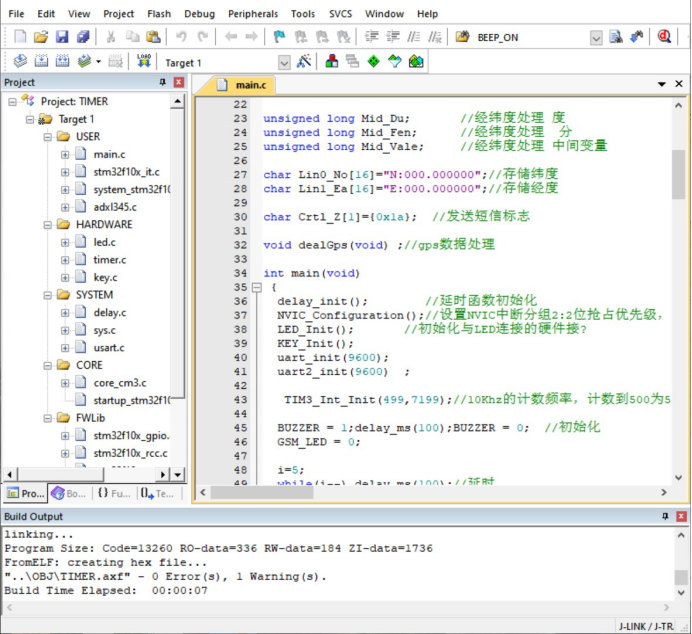Image resolution: width=692 pixels, height=634 pixels.
Task: Click the BEEP_ON find text field
Action: (x=531, y=38)
